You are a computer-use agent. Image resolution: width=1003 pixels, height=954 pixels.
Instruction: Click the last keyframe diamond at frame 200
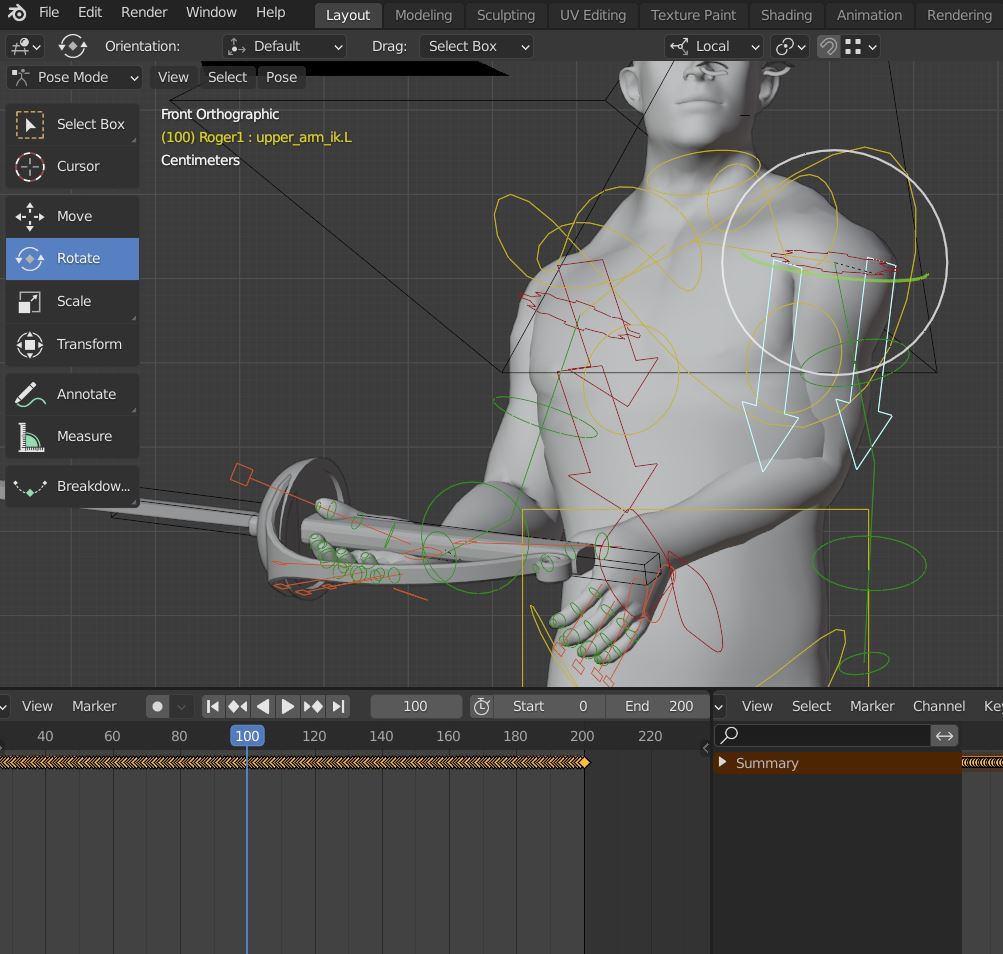tap(584, 762)
